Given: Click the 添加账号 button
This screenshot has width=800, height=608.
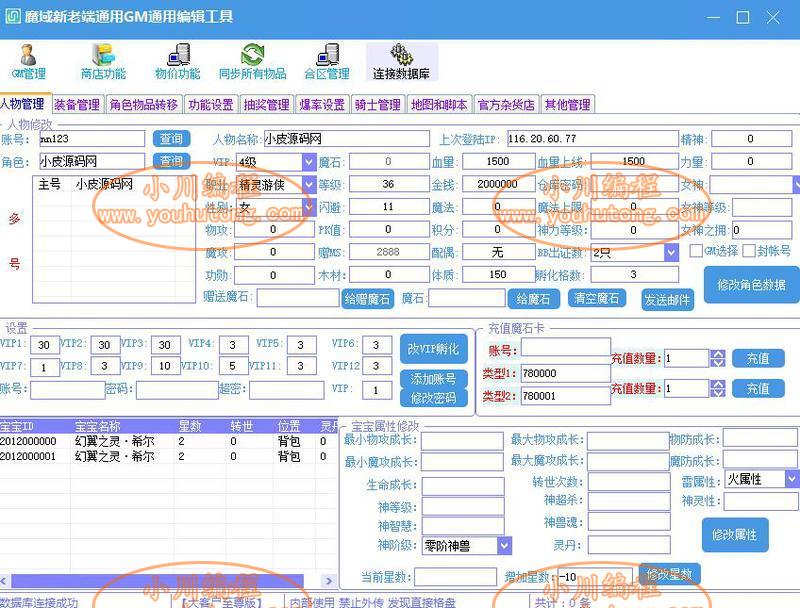Looking at the screenshot, I should (434, 379).
